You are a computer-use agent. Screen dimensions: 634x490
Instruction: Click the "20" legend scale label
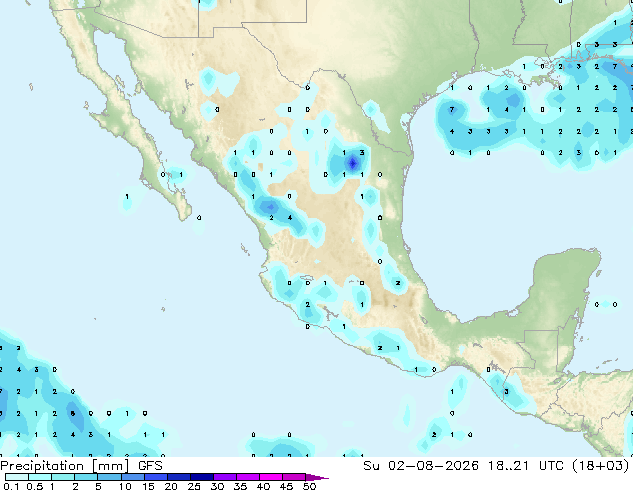tap(171, 486)
